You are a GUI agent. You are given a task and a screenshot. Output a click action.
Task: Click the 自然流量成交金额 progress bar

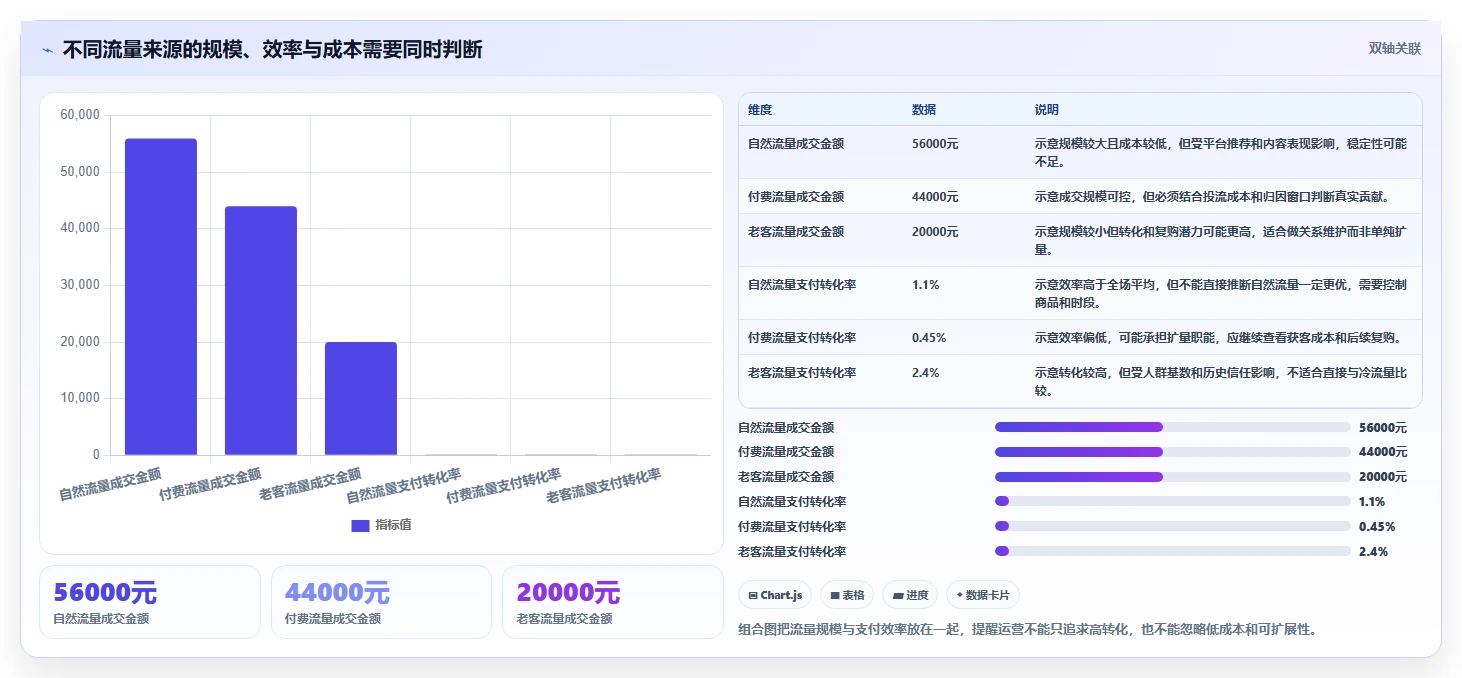pyautogui.click(x=1172, y=427)
